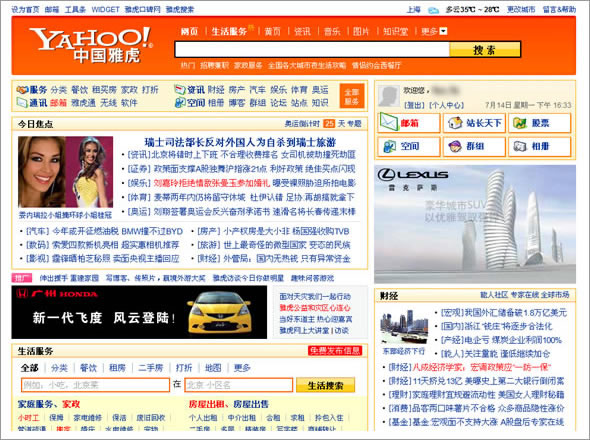Click the 小时工 link under 家庭服务

coord(29,418)
